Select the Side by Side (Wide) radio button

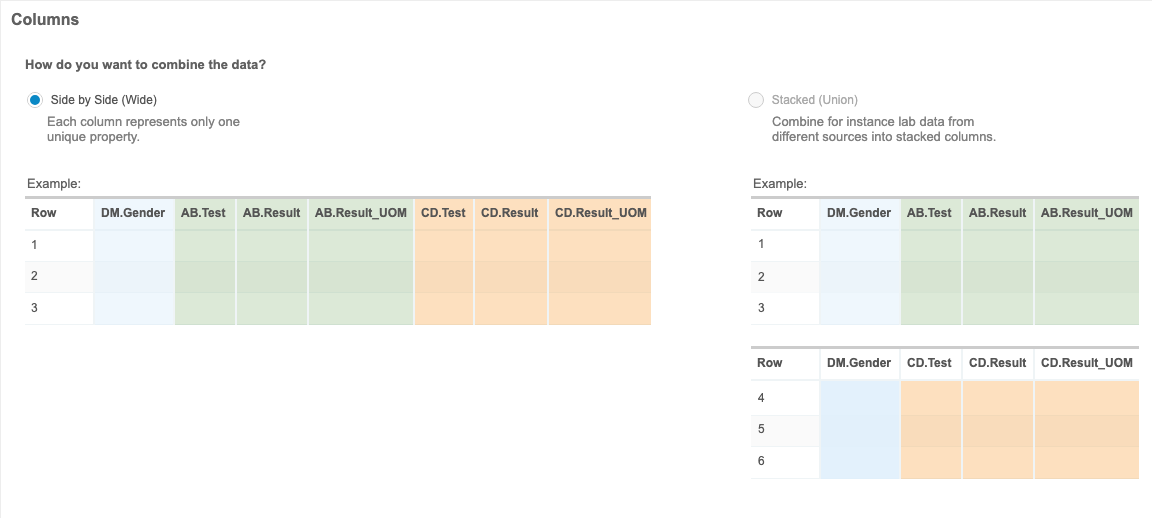pyautogui.click(x=35, y=100)
